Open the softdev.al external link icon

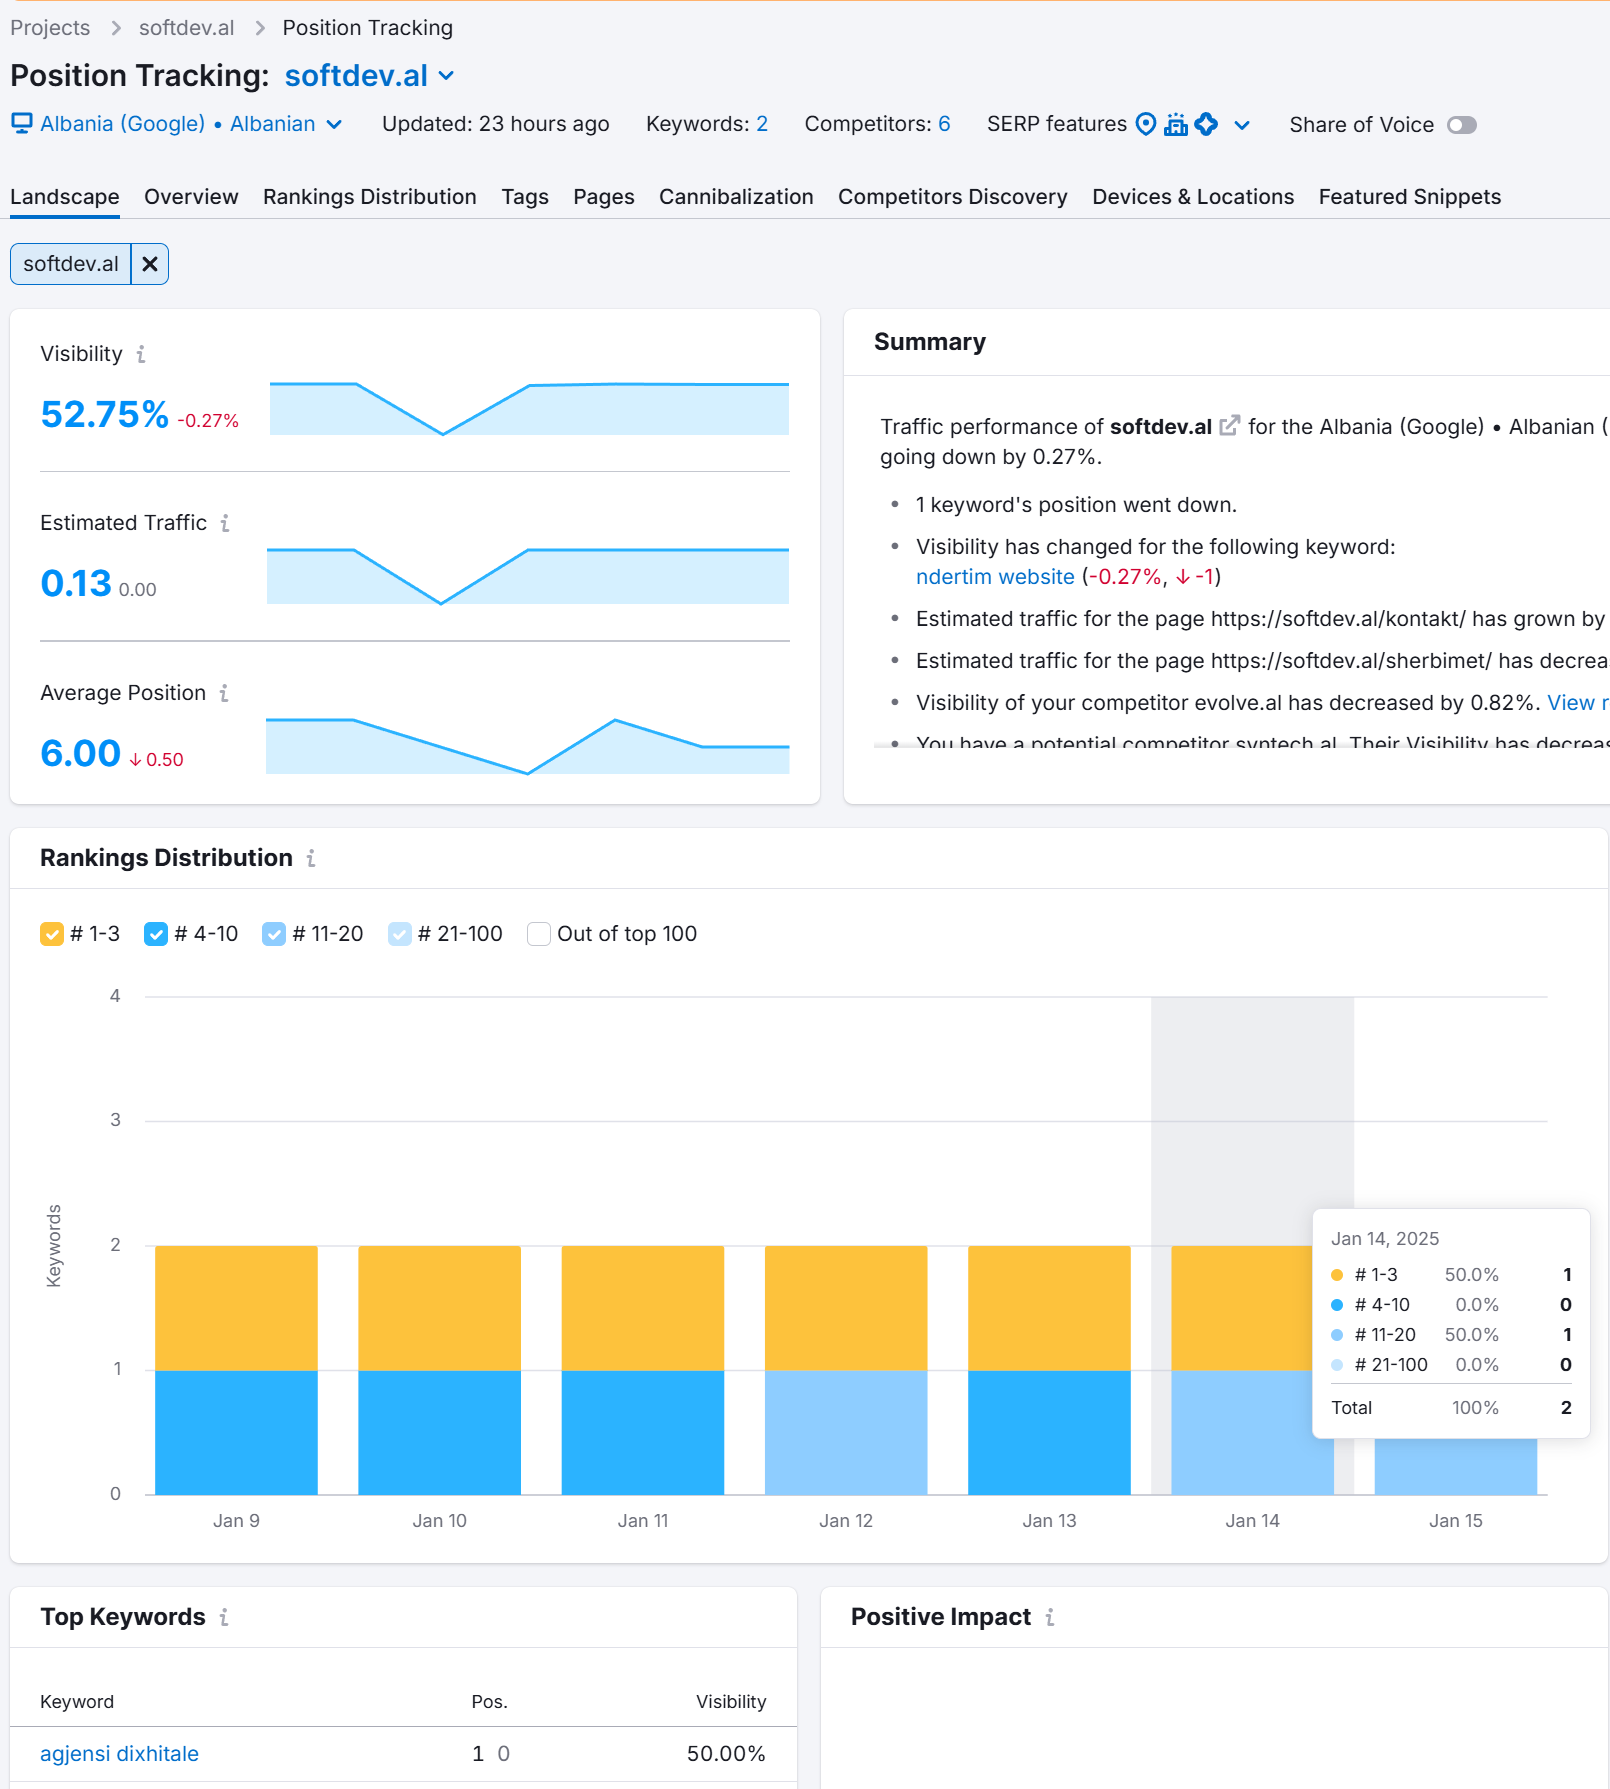(x=1230, y=426)
